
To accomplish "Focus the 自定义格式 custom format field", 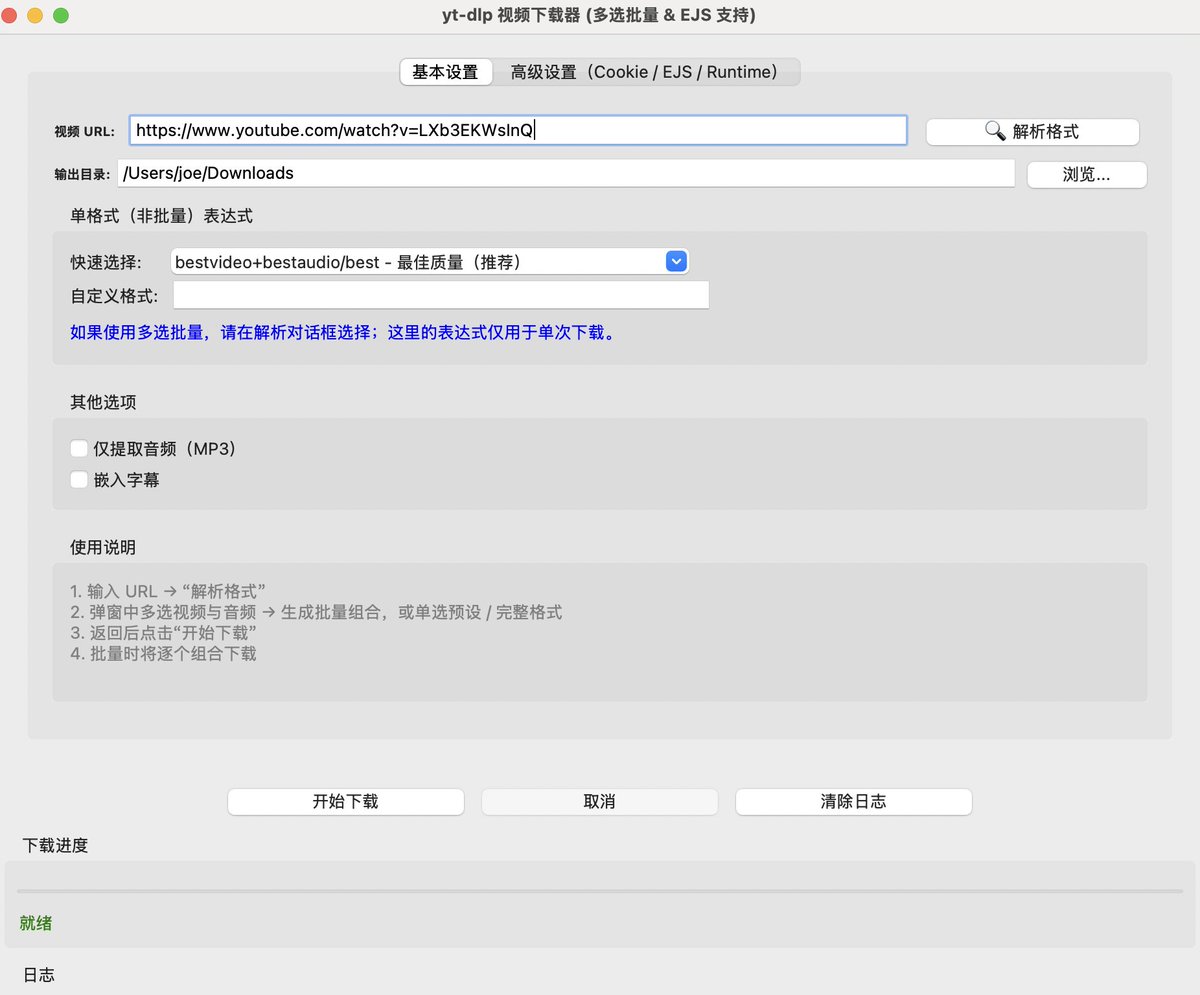I will tap(440, 294).
